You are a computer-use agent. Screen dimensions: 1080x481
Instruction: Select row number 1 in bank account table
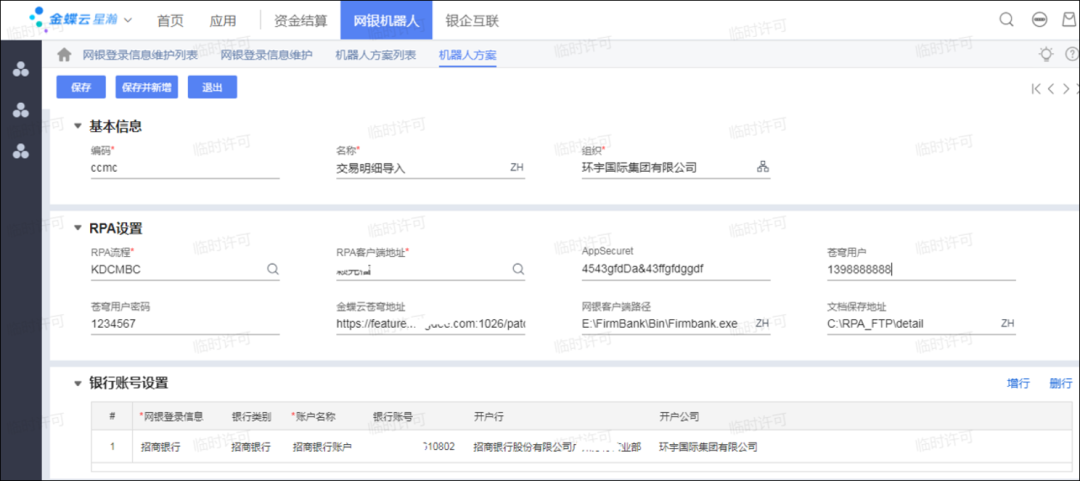pos(112,447)
